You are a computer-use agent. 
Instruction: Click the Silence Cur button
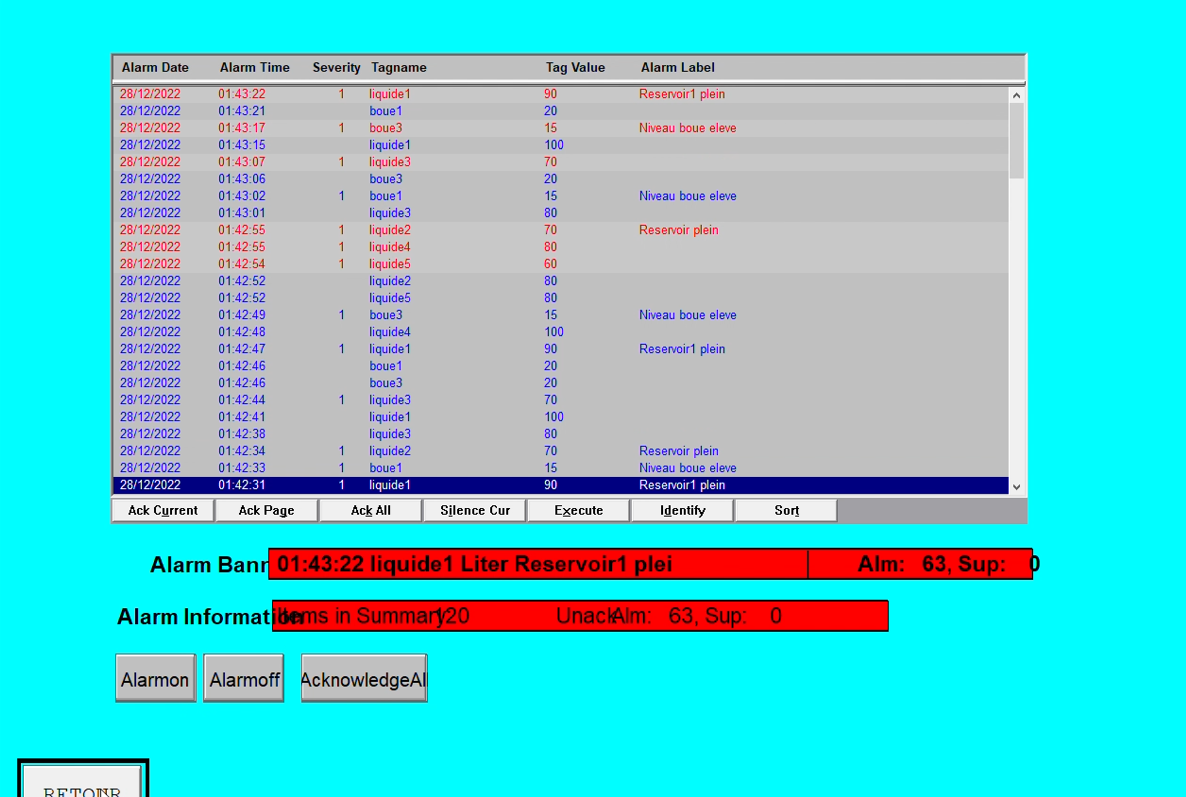point(475,510)
